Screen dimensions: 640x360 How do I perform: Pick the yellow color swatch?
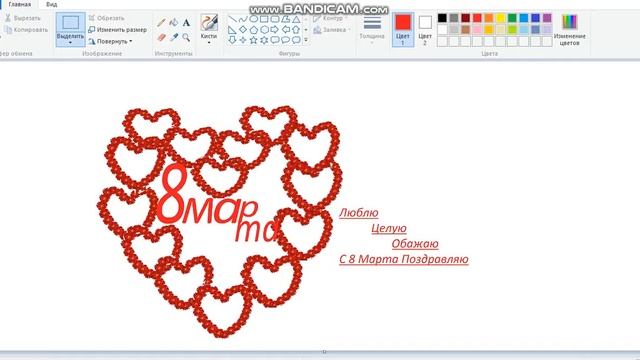coord(500,18)
